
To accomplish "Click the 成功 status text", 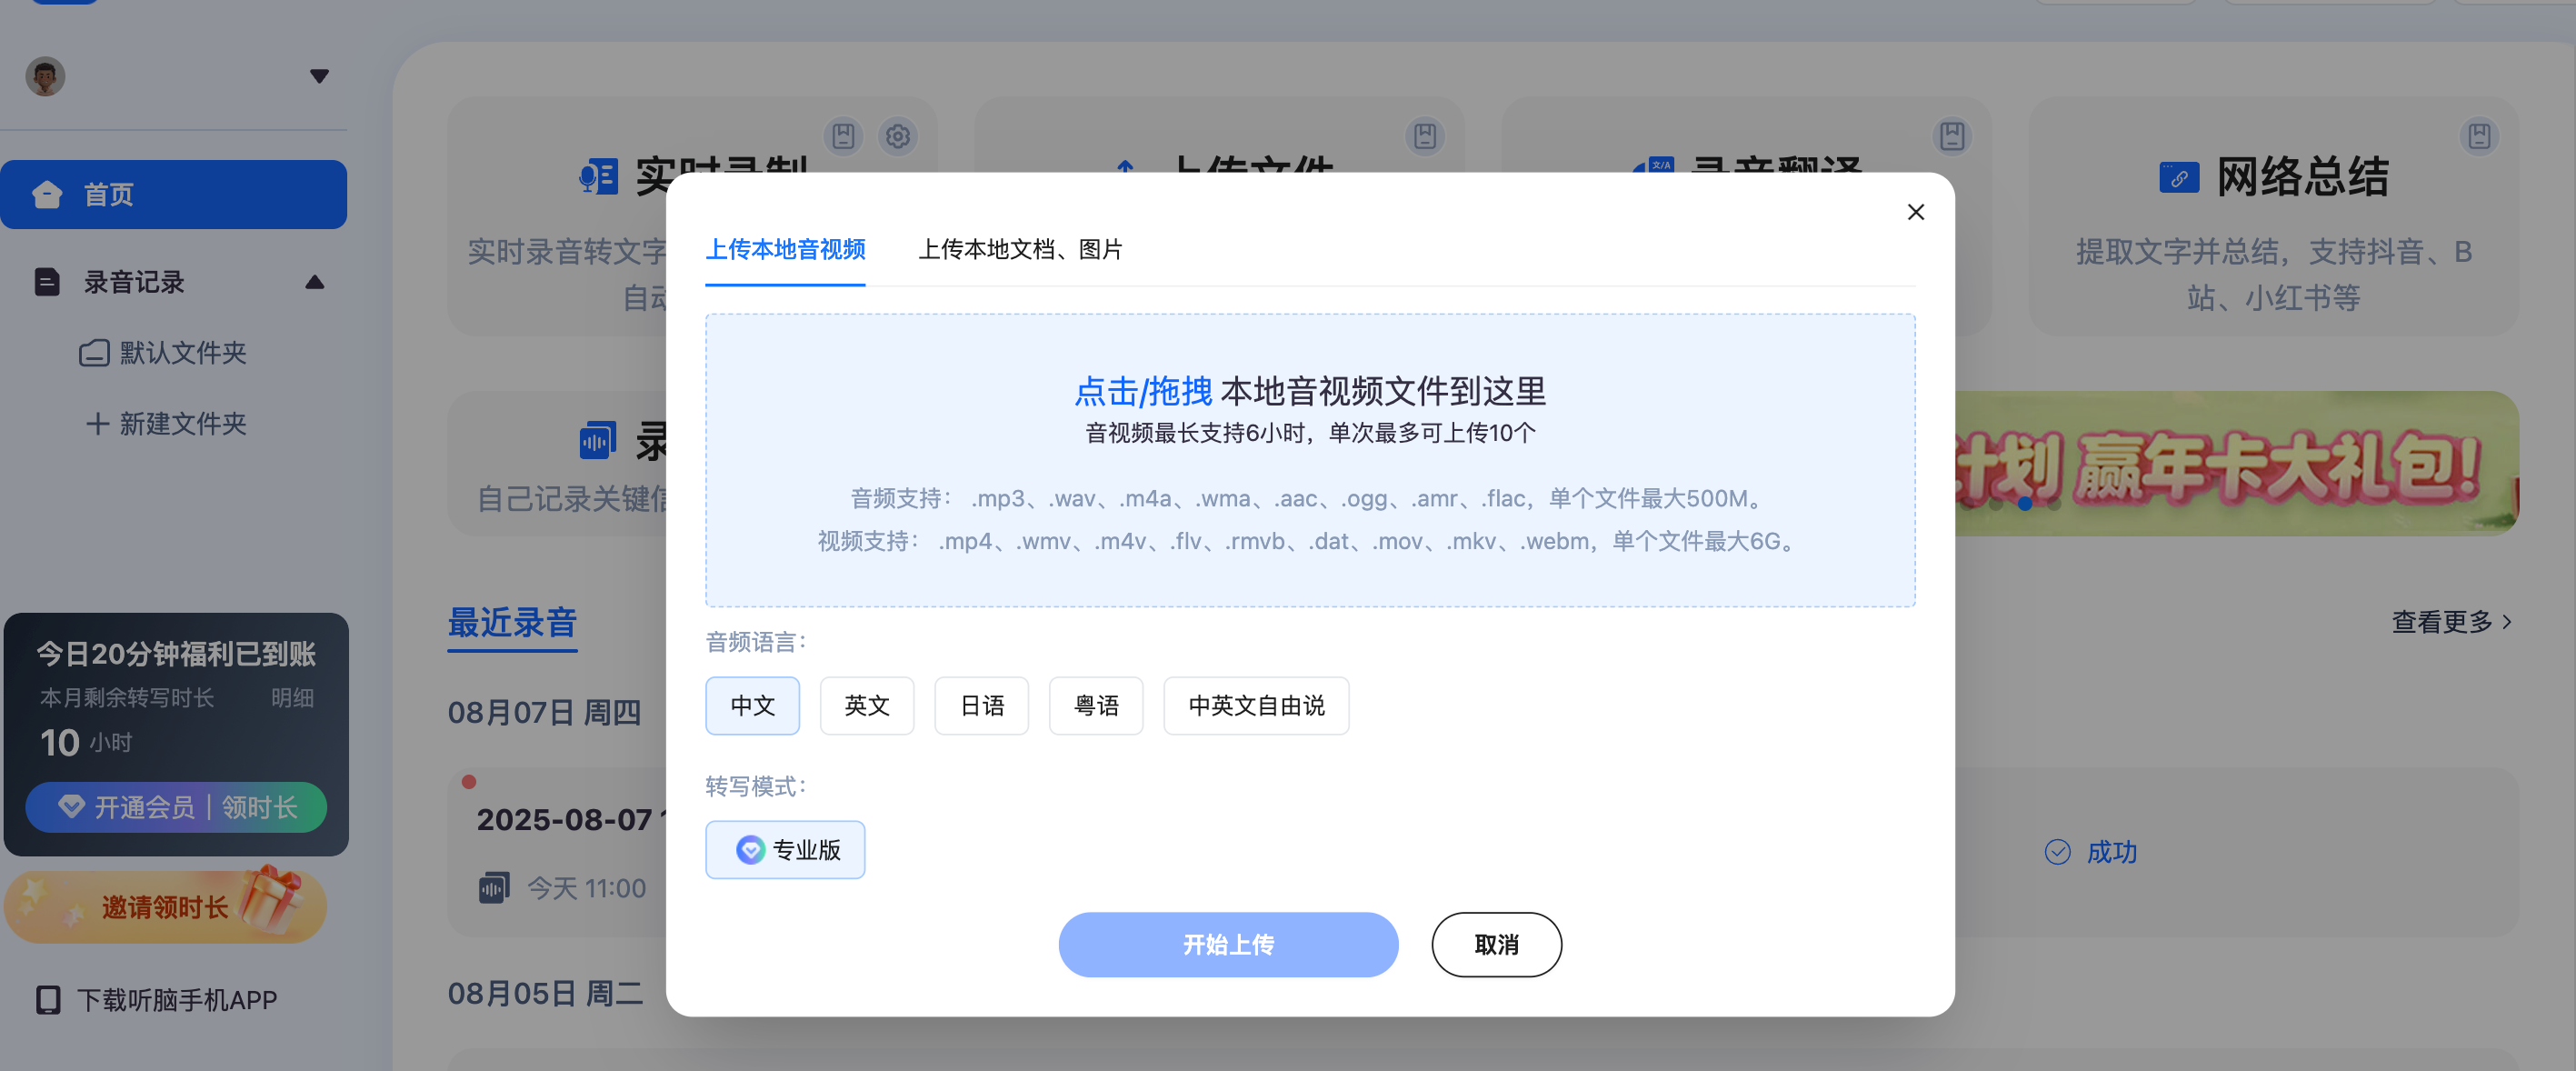I will [x=2112, y=852].
